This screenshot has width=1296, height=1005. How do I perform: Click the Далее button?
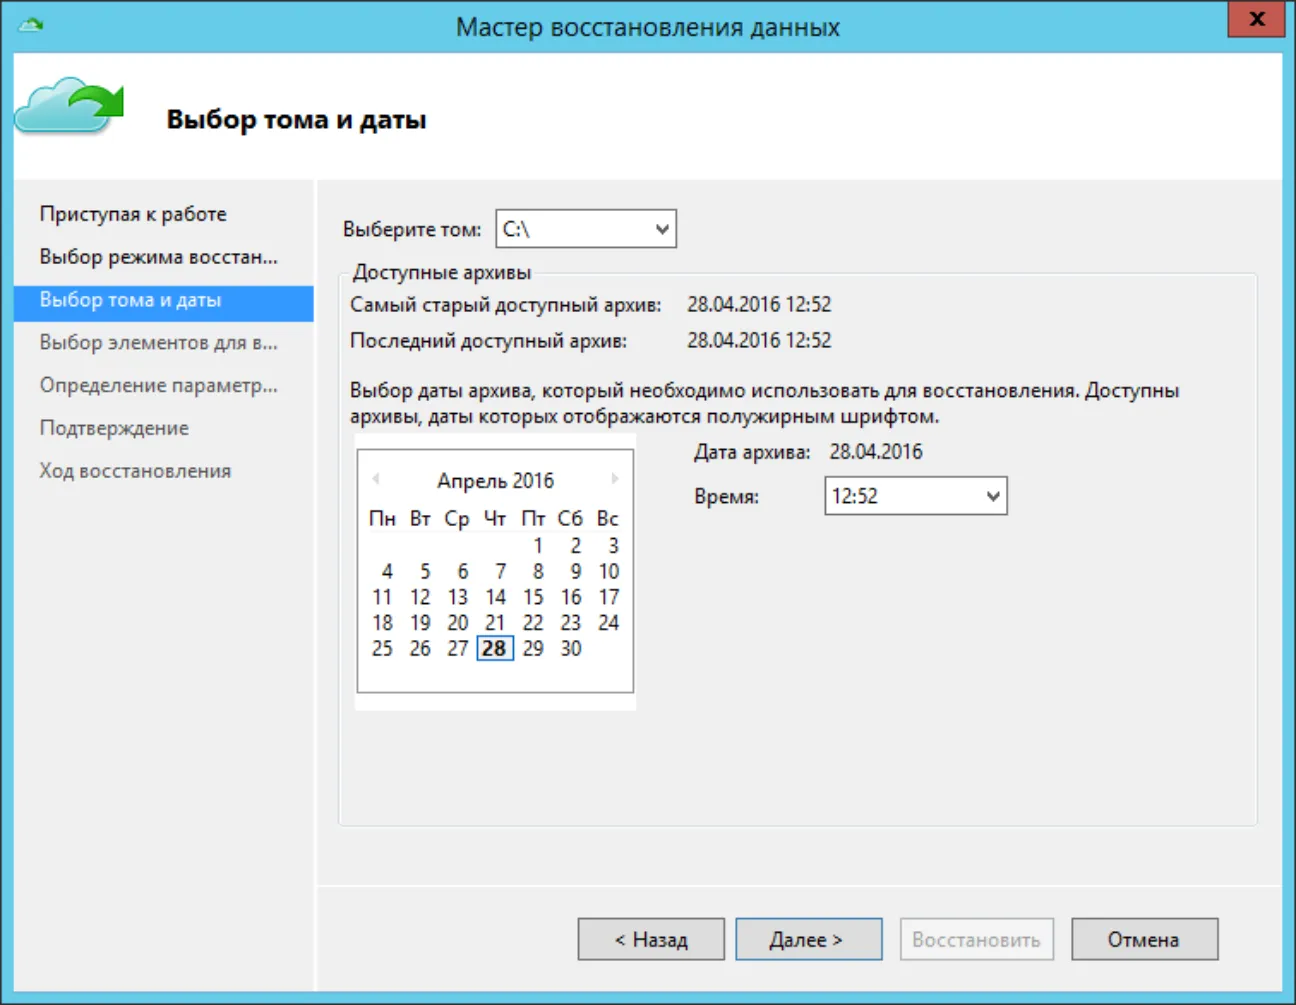(x=809, y=939)
